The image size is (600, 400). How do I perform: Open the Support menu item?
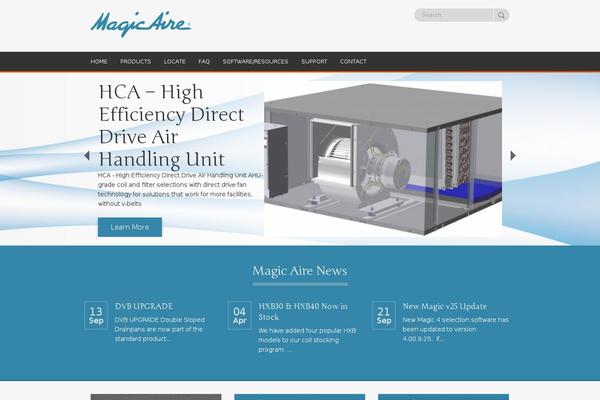(x=314, y=61)
